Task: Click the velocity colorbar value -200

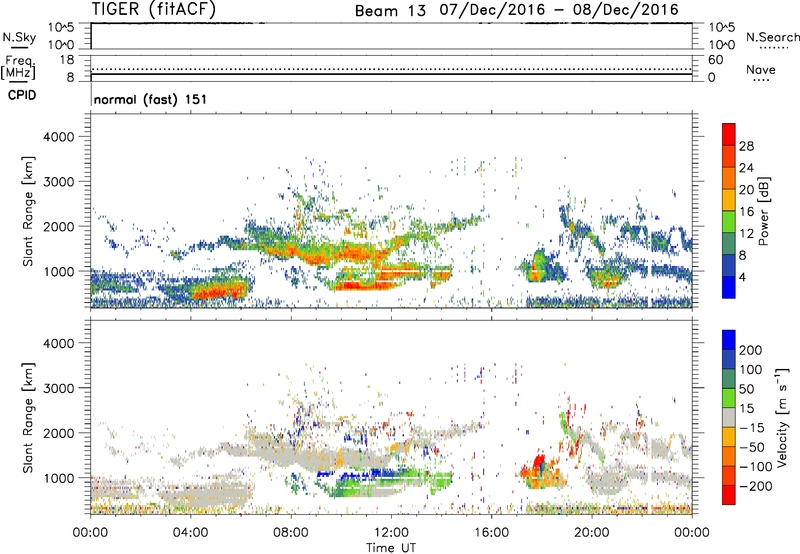Action: click(x=756, y=486)
